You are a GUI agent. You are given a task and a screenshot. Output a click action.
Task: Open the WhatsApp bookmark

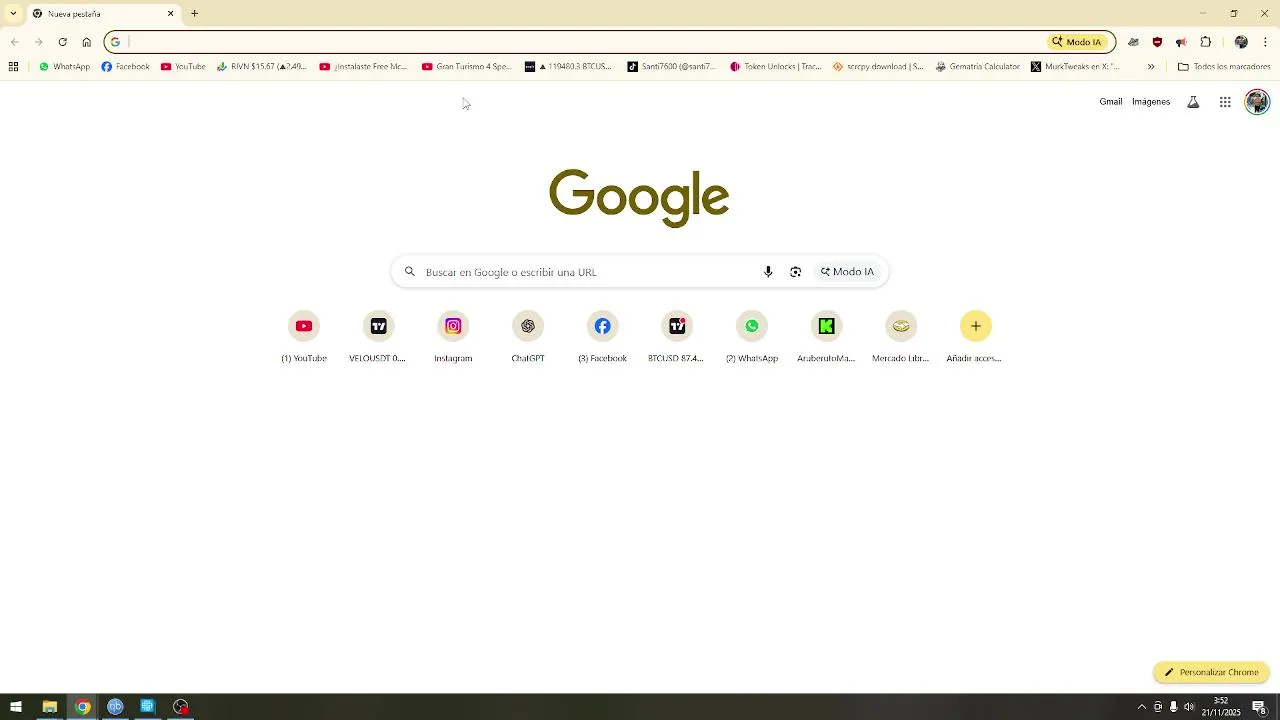(64, 67)
